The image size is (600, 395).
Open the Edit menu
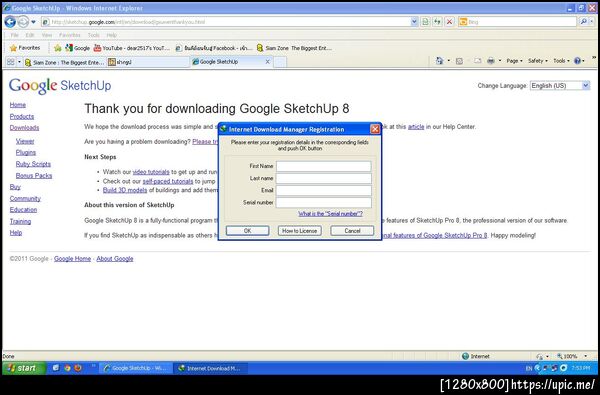click(x=30, y=35)
